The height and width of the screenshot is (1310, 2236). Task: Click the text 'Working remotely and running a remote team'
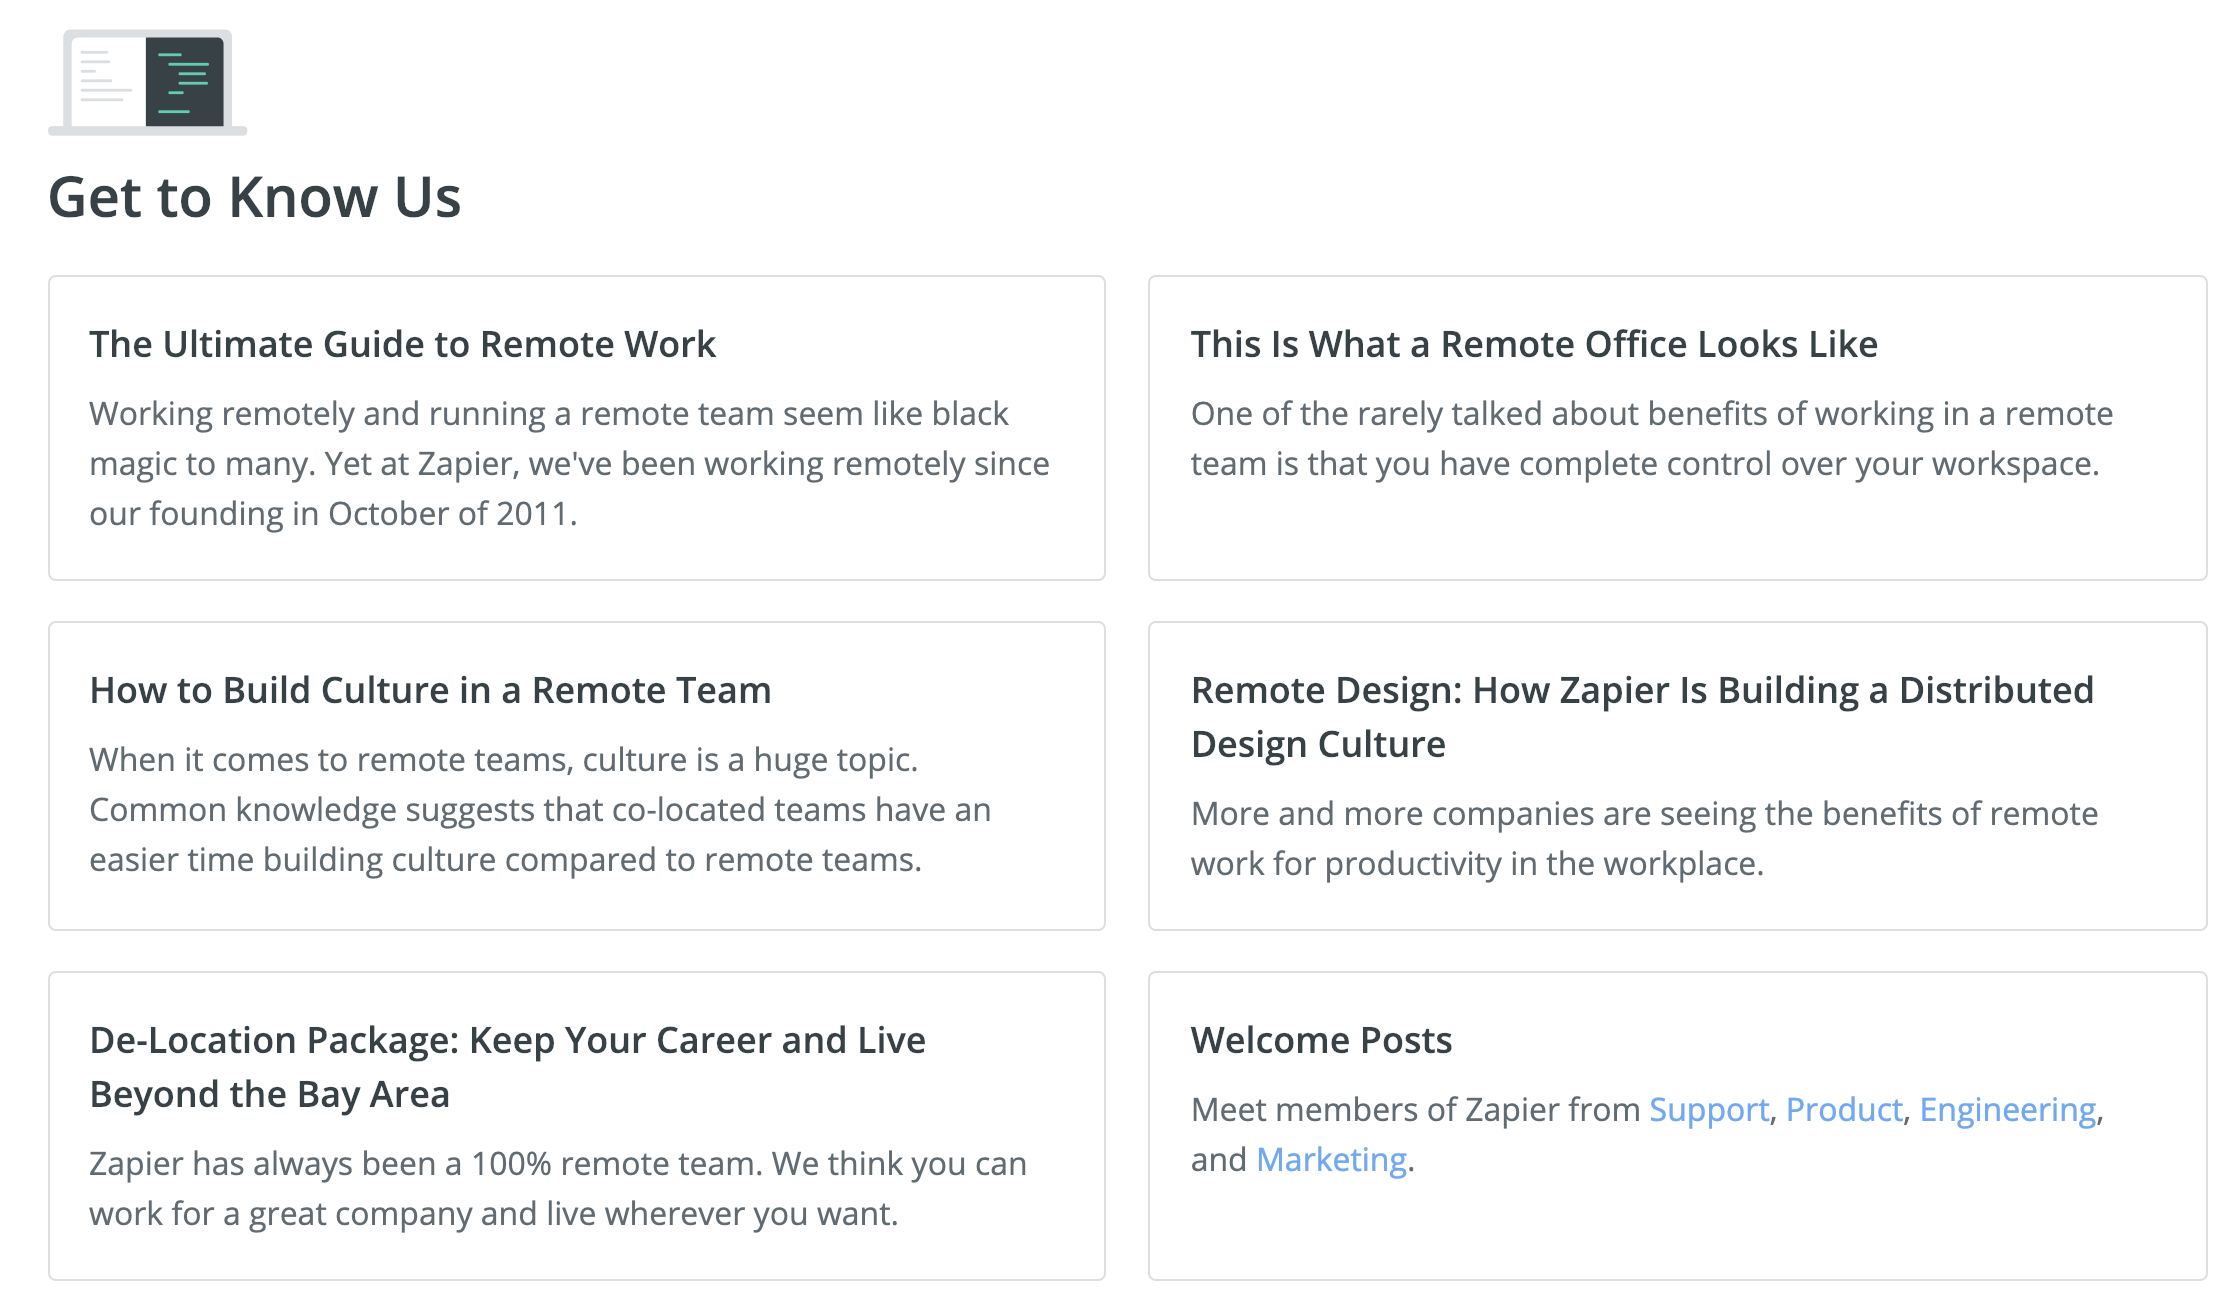coord(429,414)
